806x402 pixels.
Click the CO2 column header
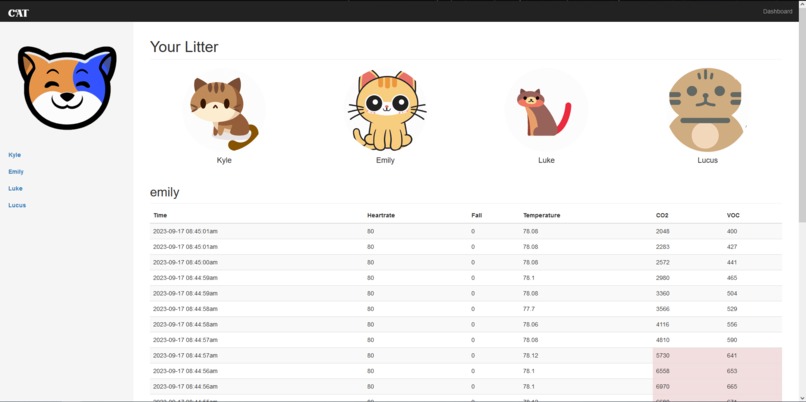coord(662,215)
